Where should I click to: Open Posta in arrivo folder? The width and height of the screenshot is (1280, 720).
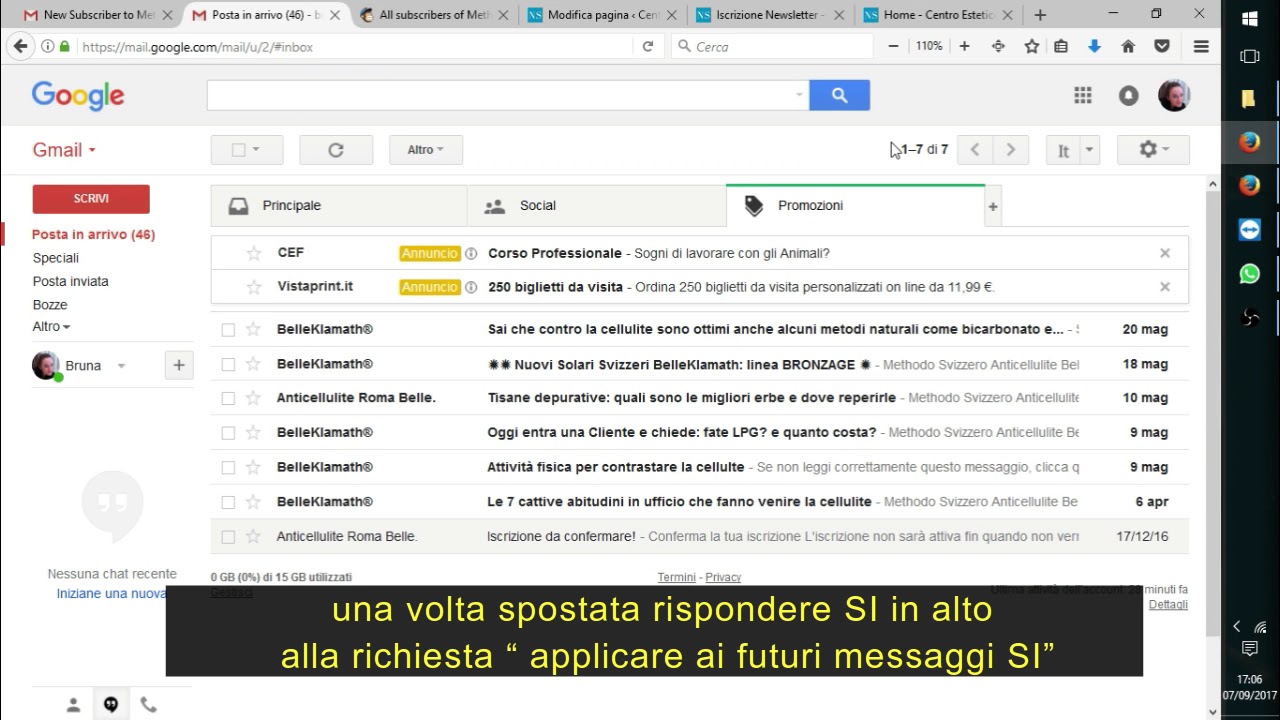click(x=94, y=235)
